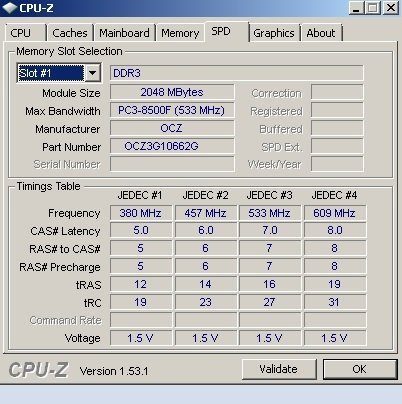402x404 pixels.
Task: Click the DDR3 memory type field
Action: pyautogui.click(x=236, y=73)
